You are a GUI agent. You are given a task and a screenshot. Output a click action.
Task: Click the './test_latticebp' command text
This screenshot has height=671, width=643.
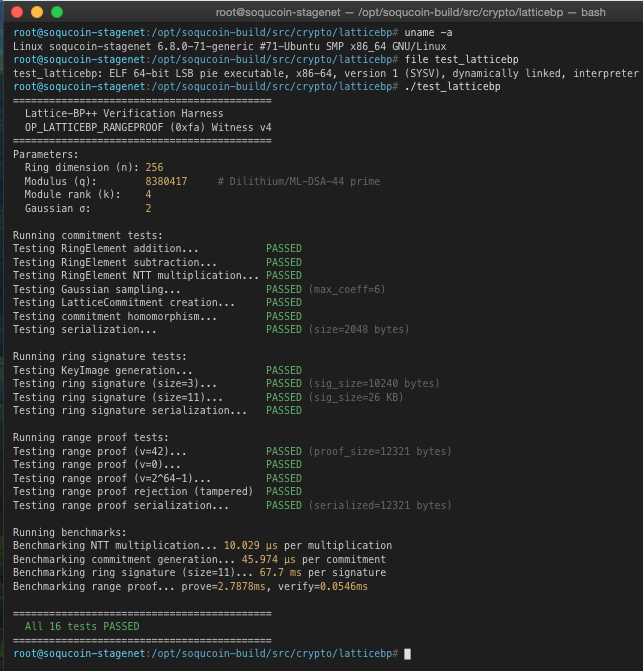pyautogui.click(x=453, y=86)
